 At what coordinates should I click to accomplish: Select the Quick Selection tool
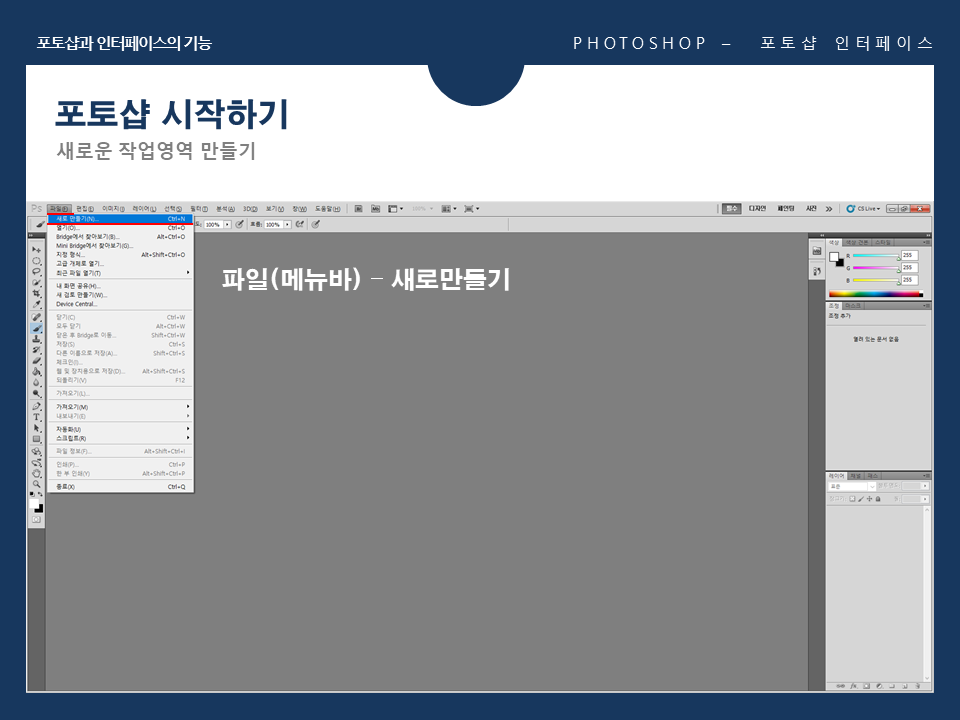coord(37,282)
